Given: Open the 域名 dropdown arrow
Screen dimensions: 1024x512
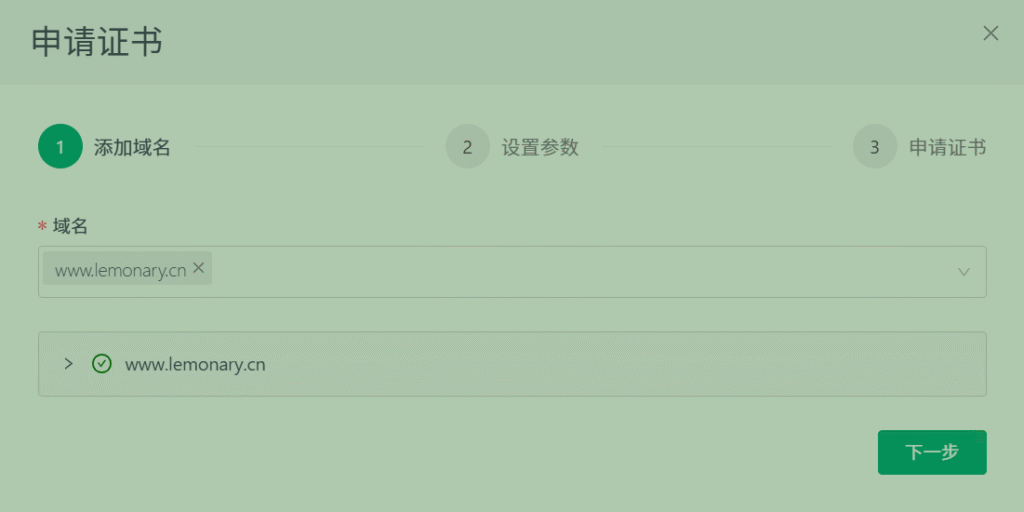Looking at the screenshot, I should [x=964, y=271].
